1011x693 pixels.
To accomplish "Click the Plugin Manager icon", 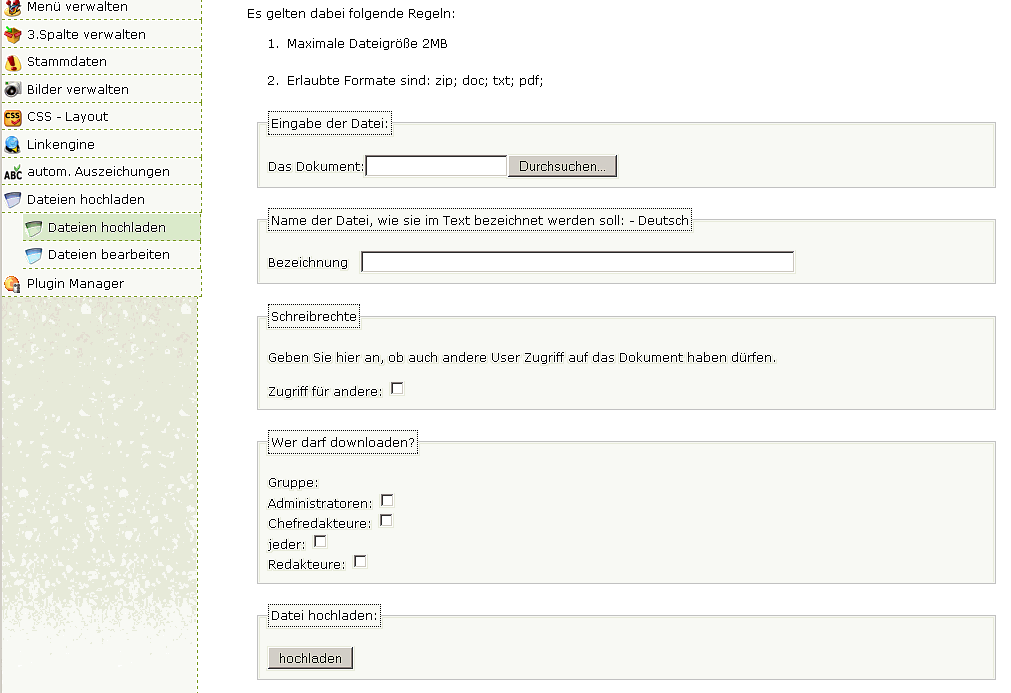I will (12, 284).
